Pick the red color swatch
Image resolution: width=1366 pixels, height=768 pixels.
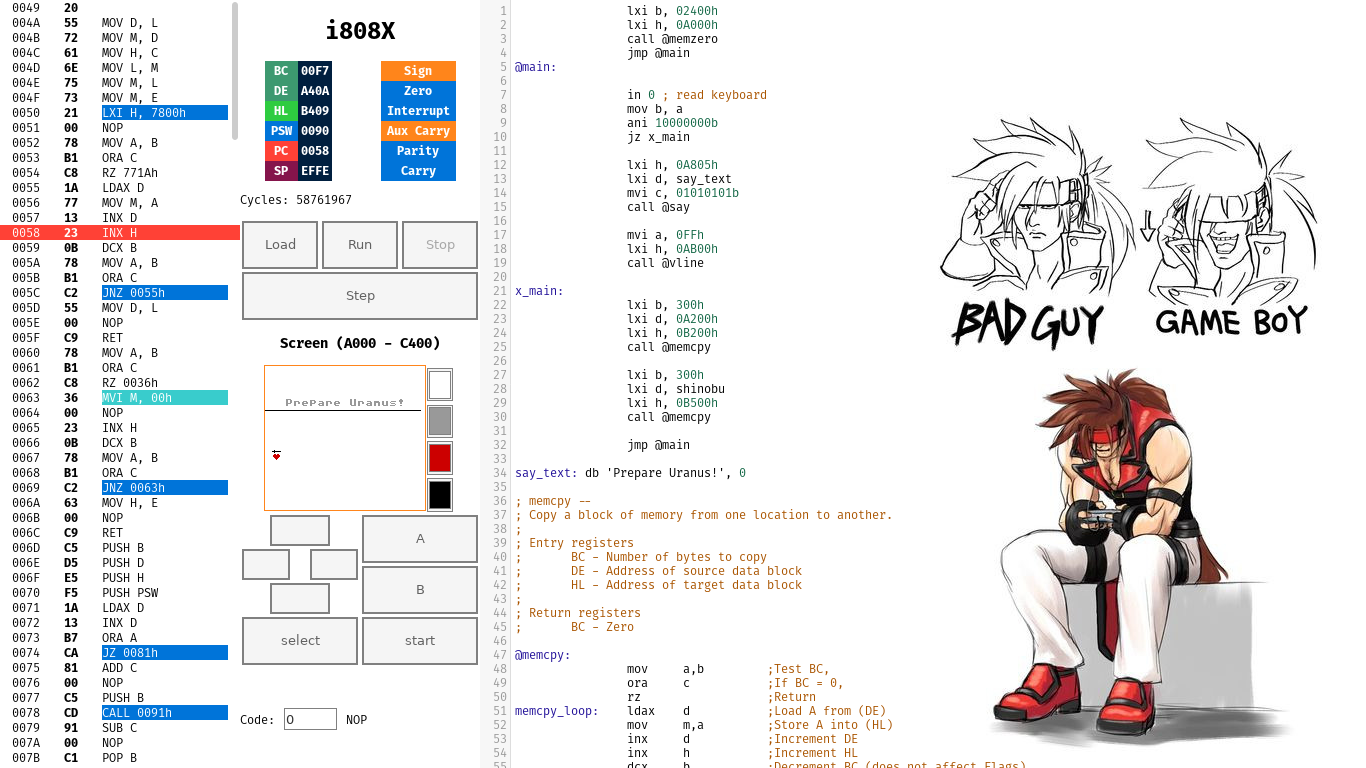click(x=440, y=458)
